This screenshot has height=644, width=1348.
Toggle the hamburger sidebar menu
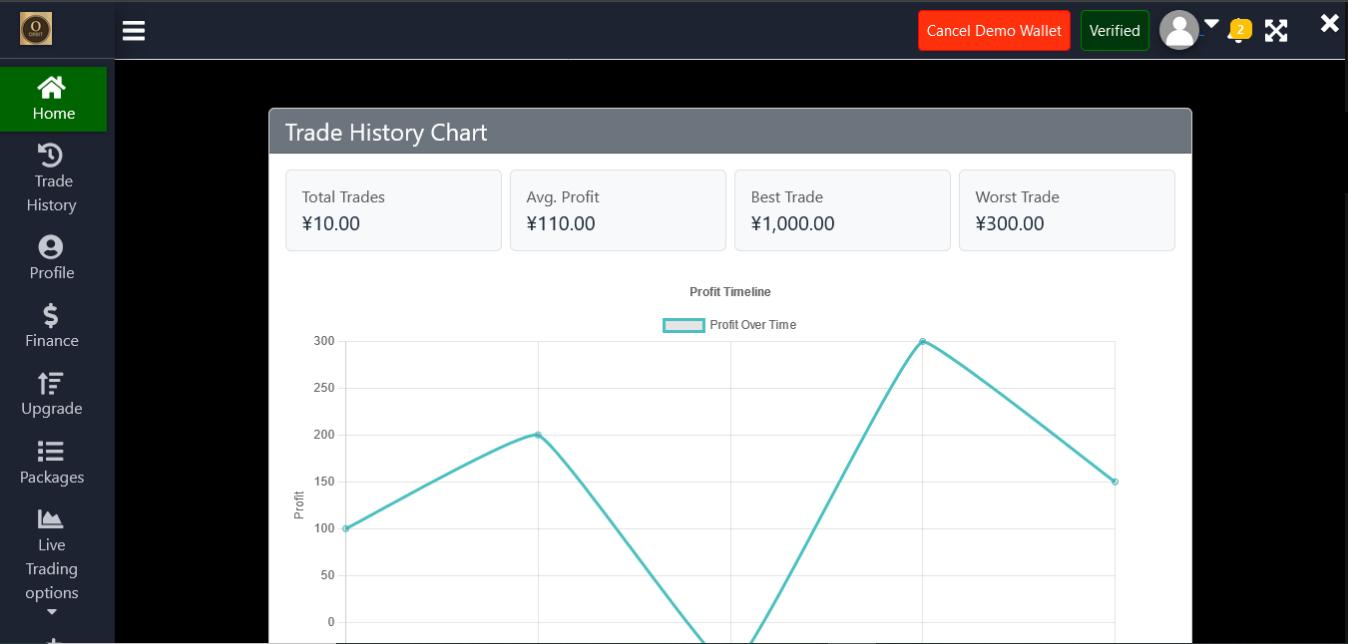click(134, 31)
